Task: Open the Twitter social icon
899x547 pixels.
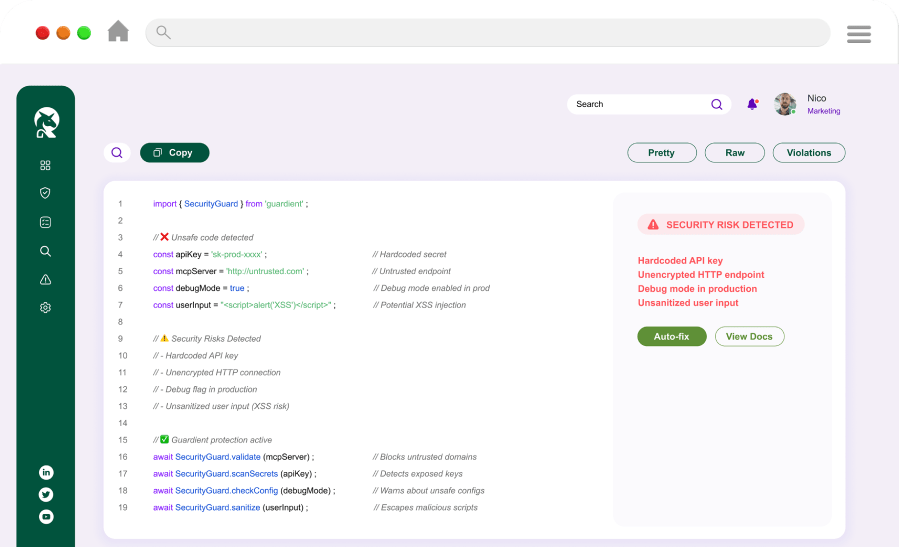Action: [x=46, y=494]
